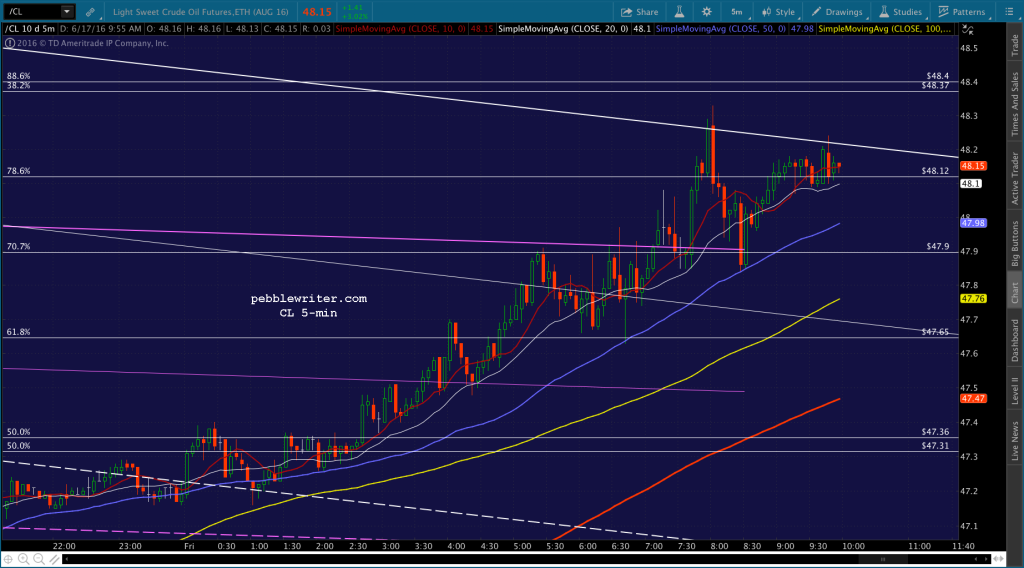Click SimpleMovingAvg (CLOSE, 100 label
This screenshot has height=568, width=1024.
tap(884, 29)
